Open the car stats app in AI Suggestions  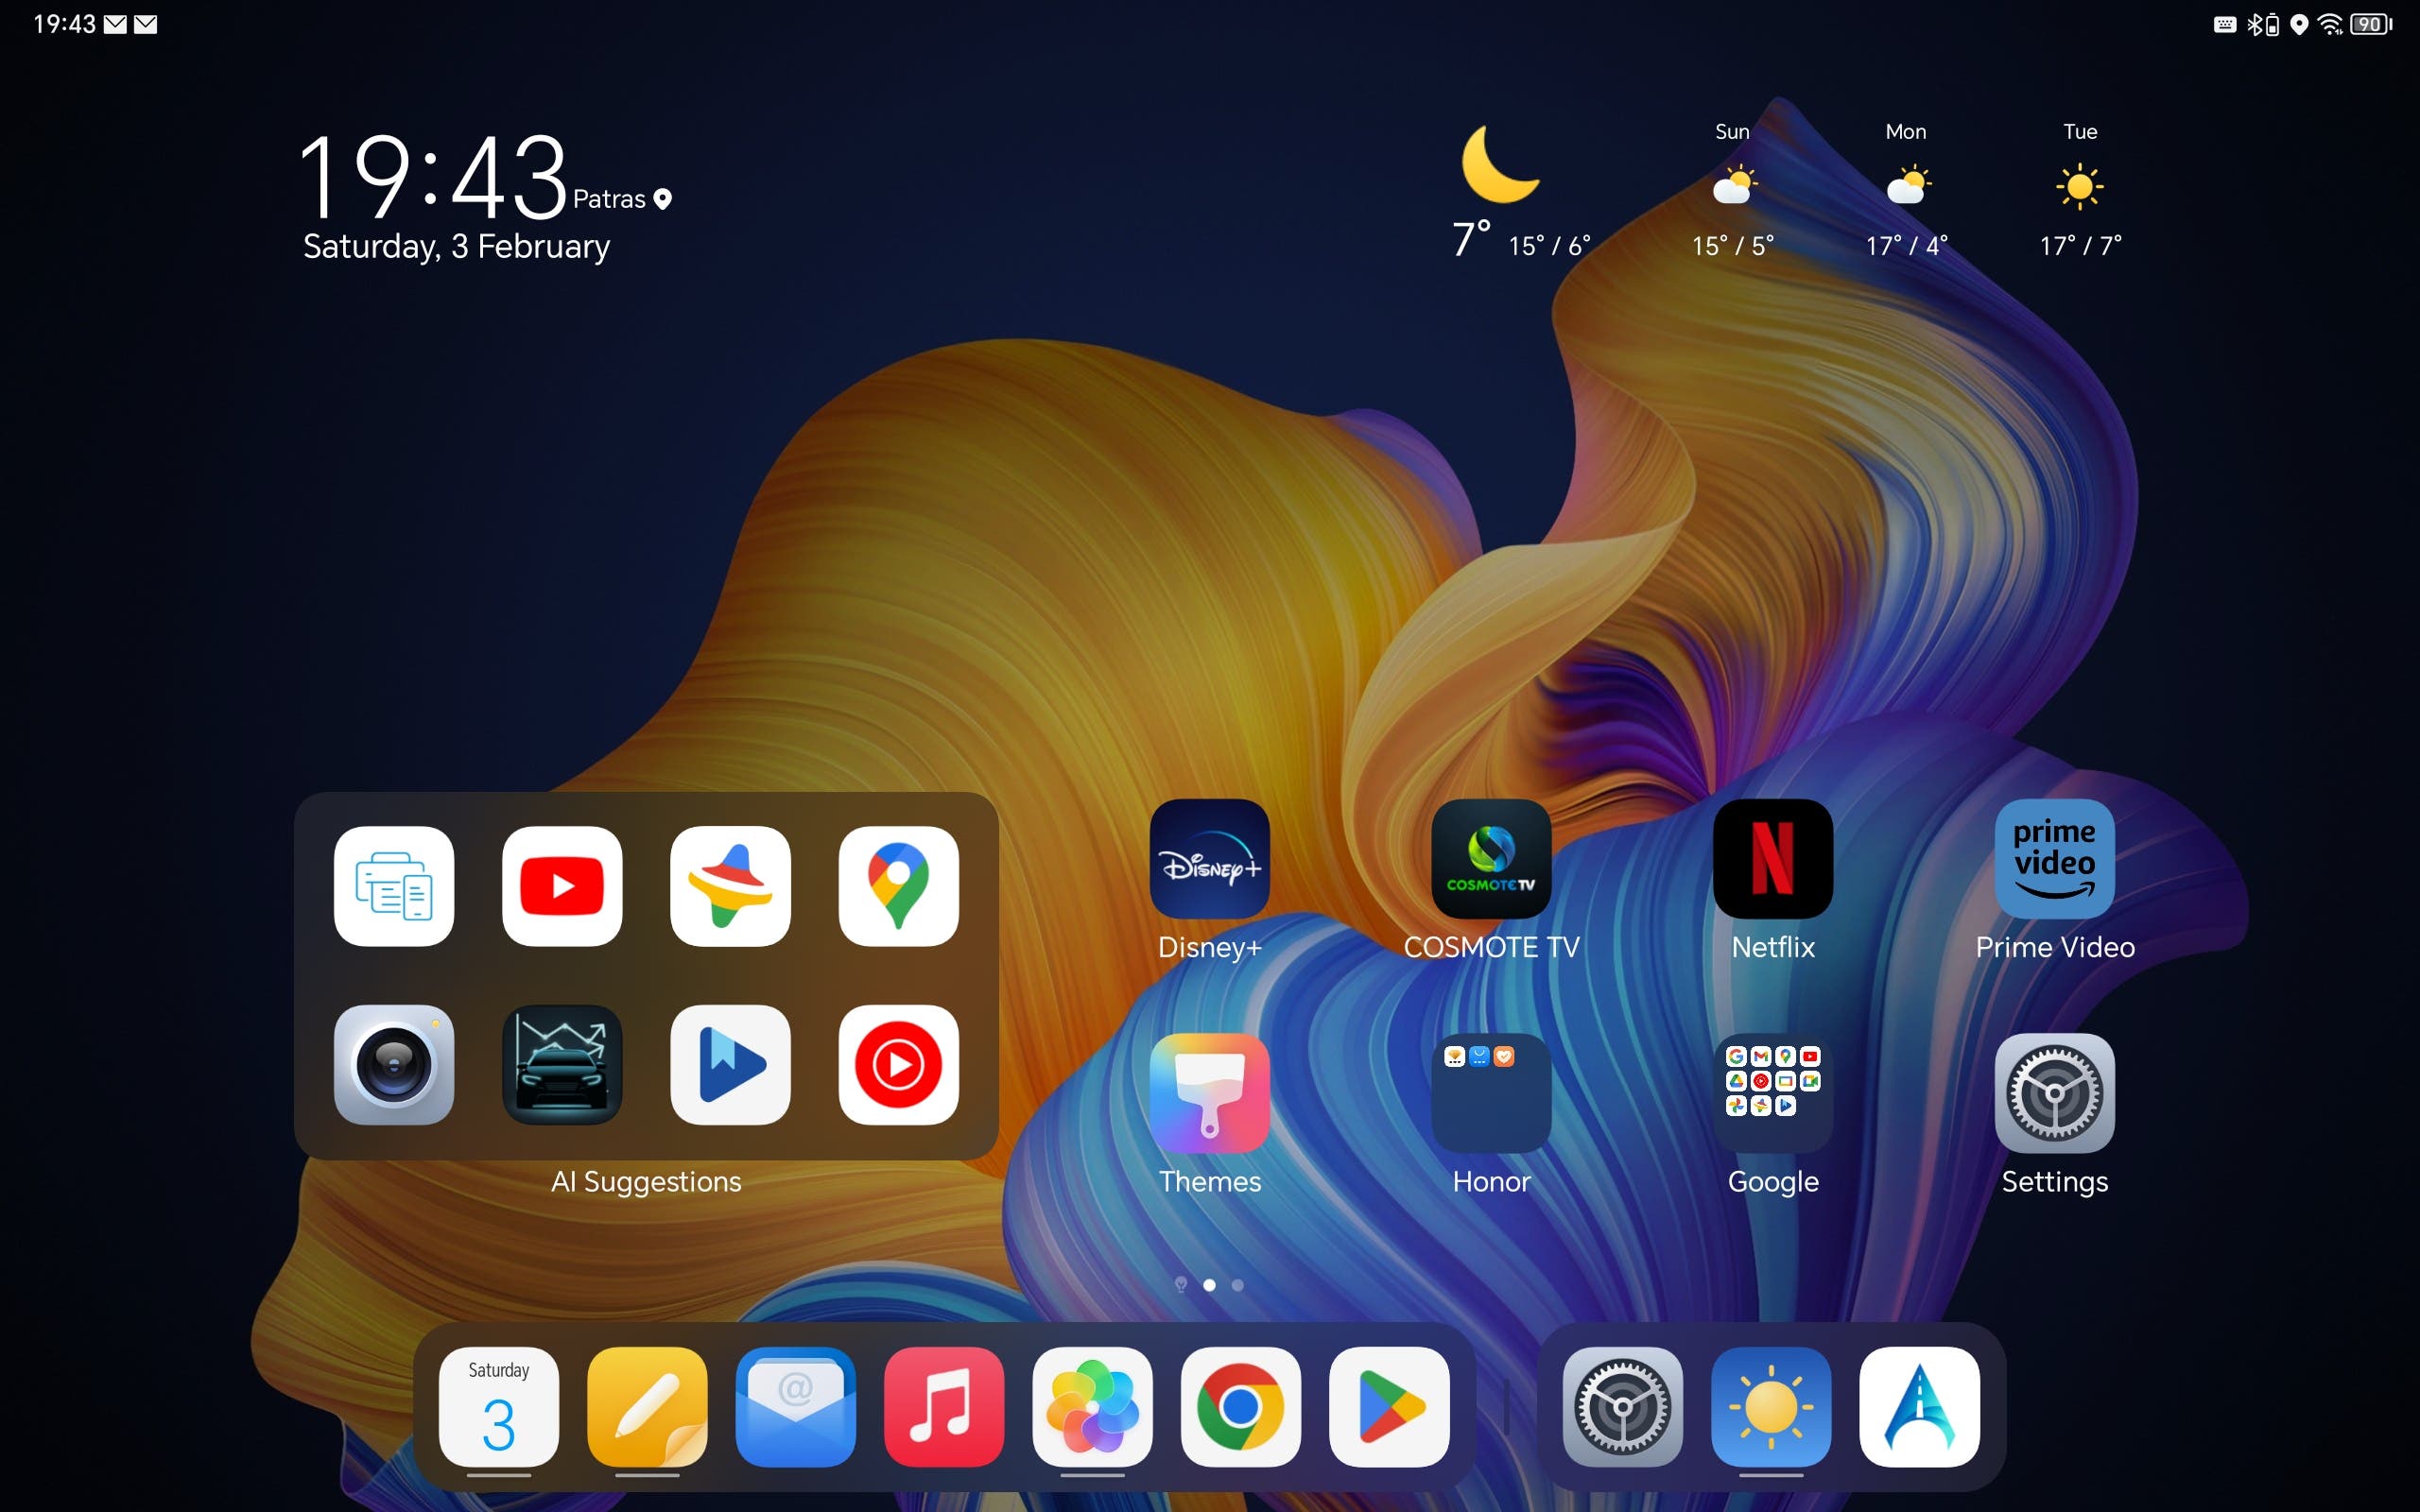coord(562,1065)
